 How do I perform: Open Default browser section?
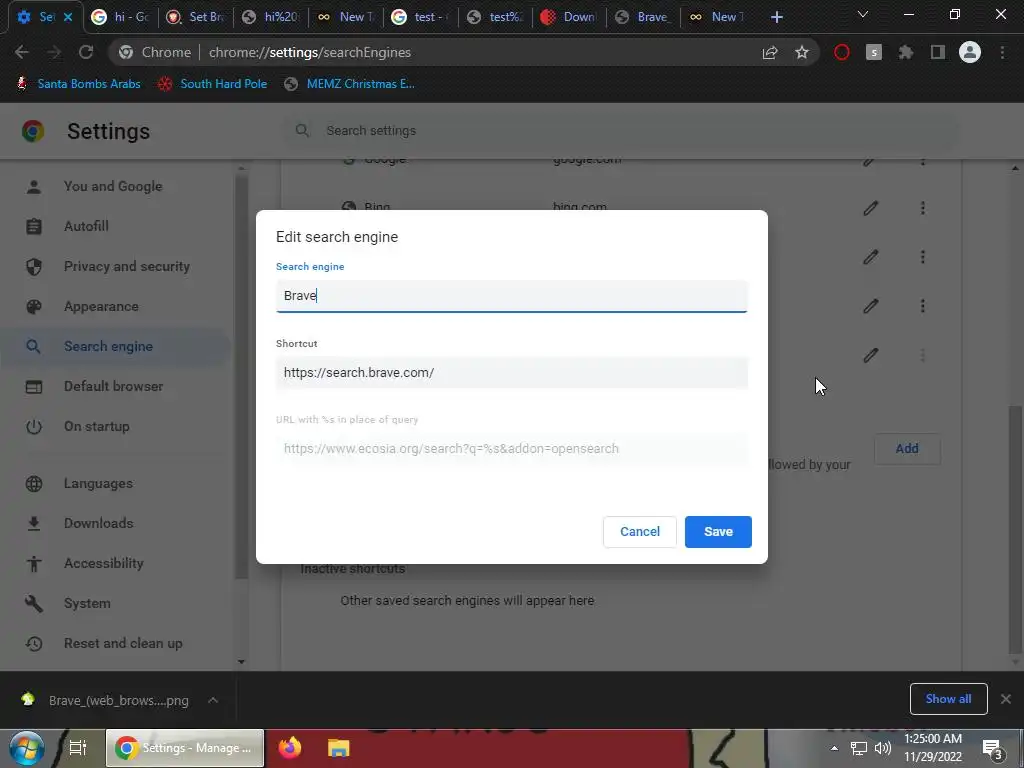pos(113,386)
